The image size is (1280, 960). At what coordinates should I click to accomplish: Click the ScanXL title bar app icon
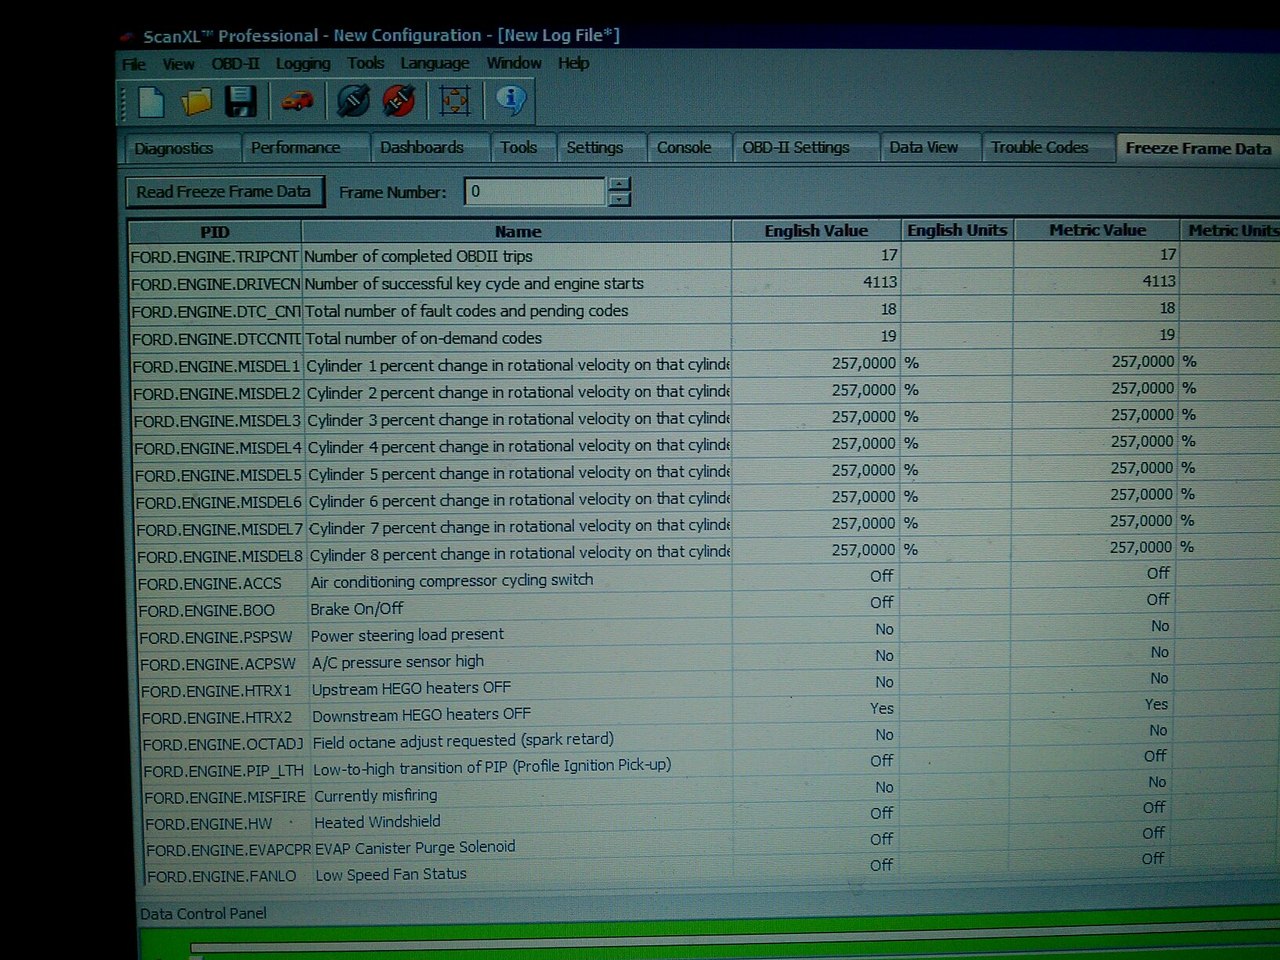point(127,37)
